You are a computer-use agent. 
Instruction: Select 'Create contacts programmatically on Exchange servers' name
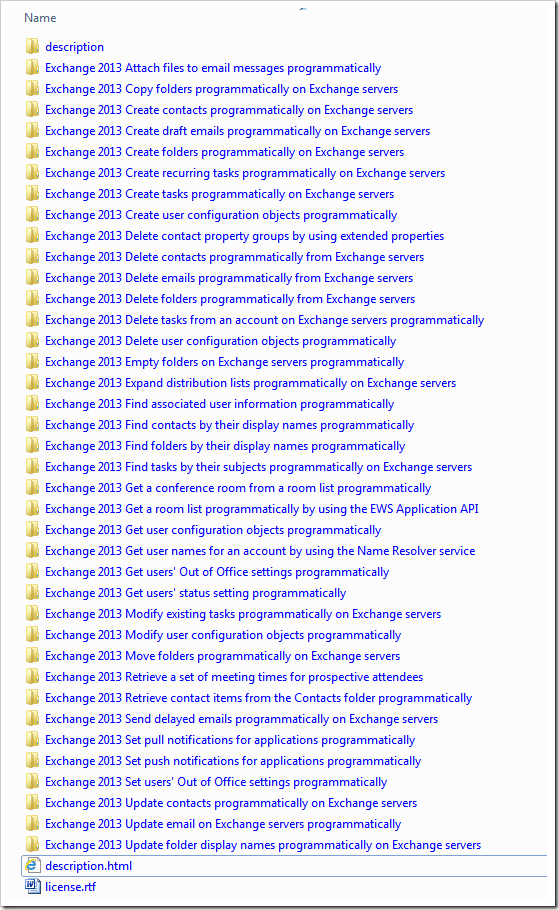tap(229, 110)
